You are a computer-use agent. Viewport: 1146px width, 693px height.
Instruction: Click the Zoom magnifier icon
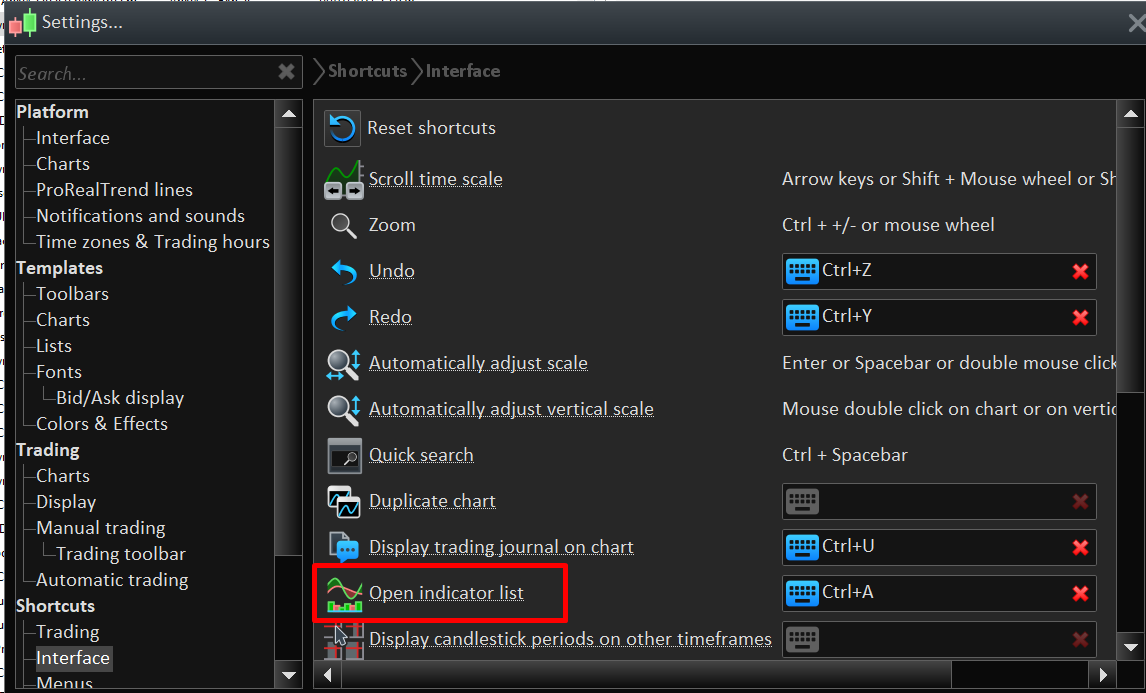coord(343,226)
